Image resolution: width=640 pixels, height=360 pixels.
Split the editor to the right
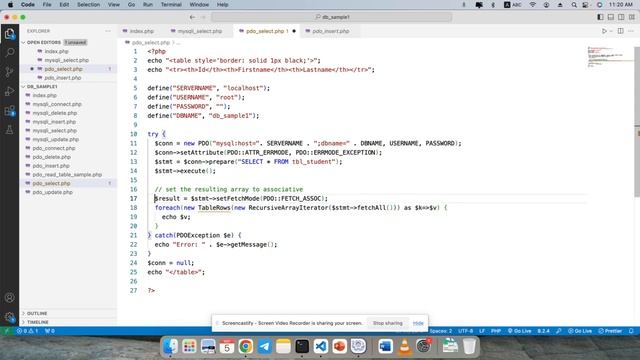(620, 31)
